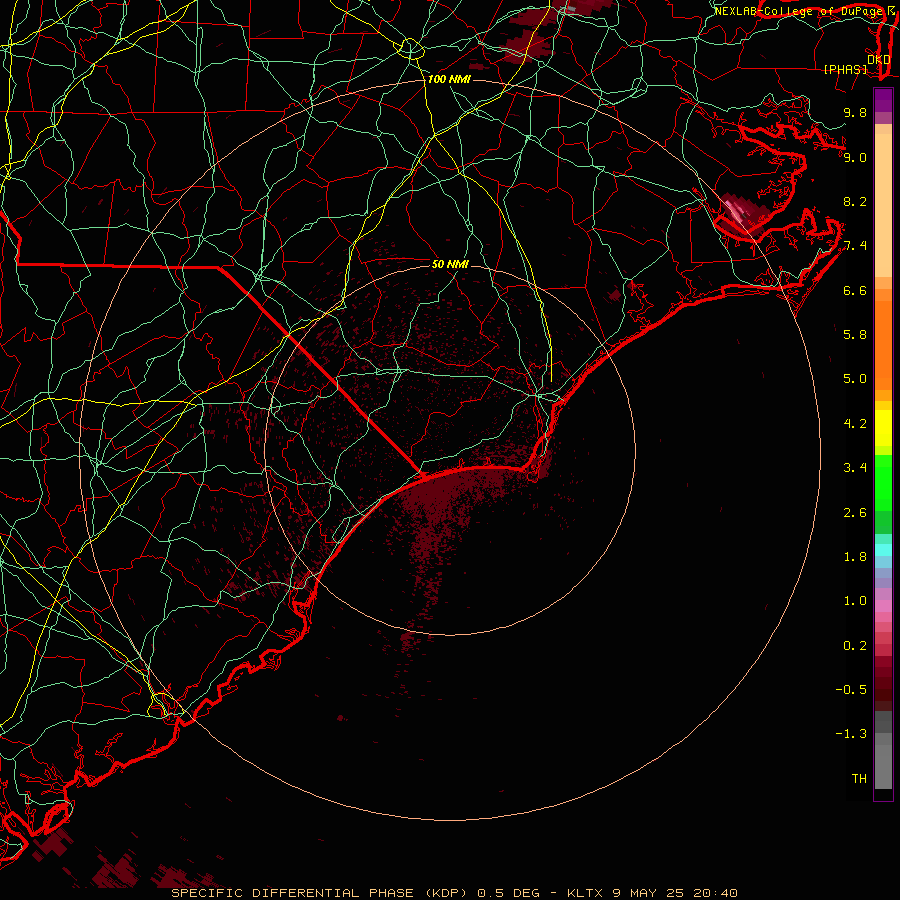The image size is (900, 900).
Task: Click the -0.5 value on the color scale
Action: (x=851, y=690)
